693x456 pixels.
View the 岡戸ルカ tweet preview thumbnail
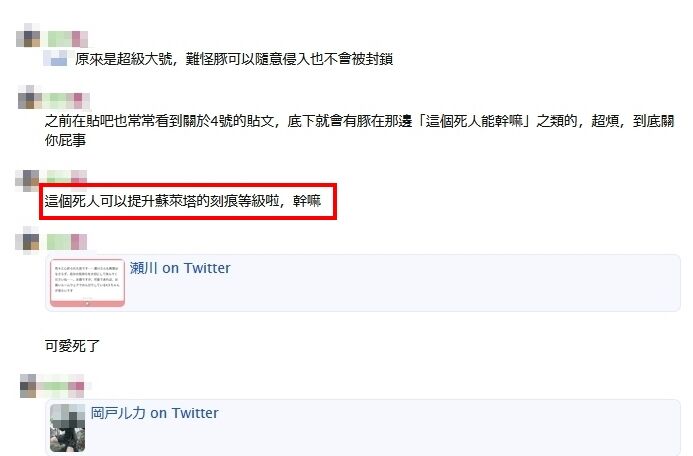(x=67, y=428)
